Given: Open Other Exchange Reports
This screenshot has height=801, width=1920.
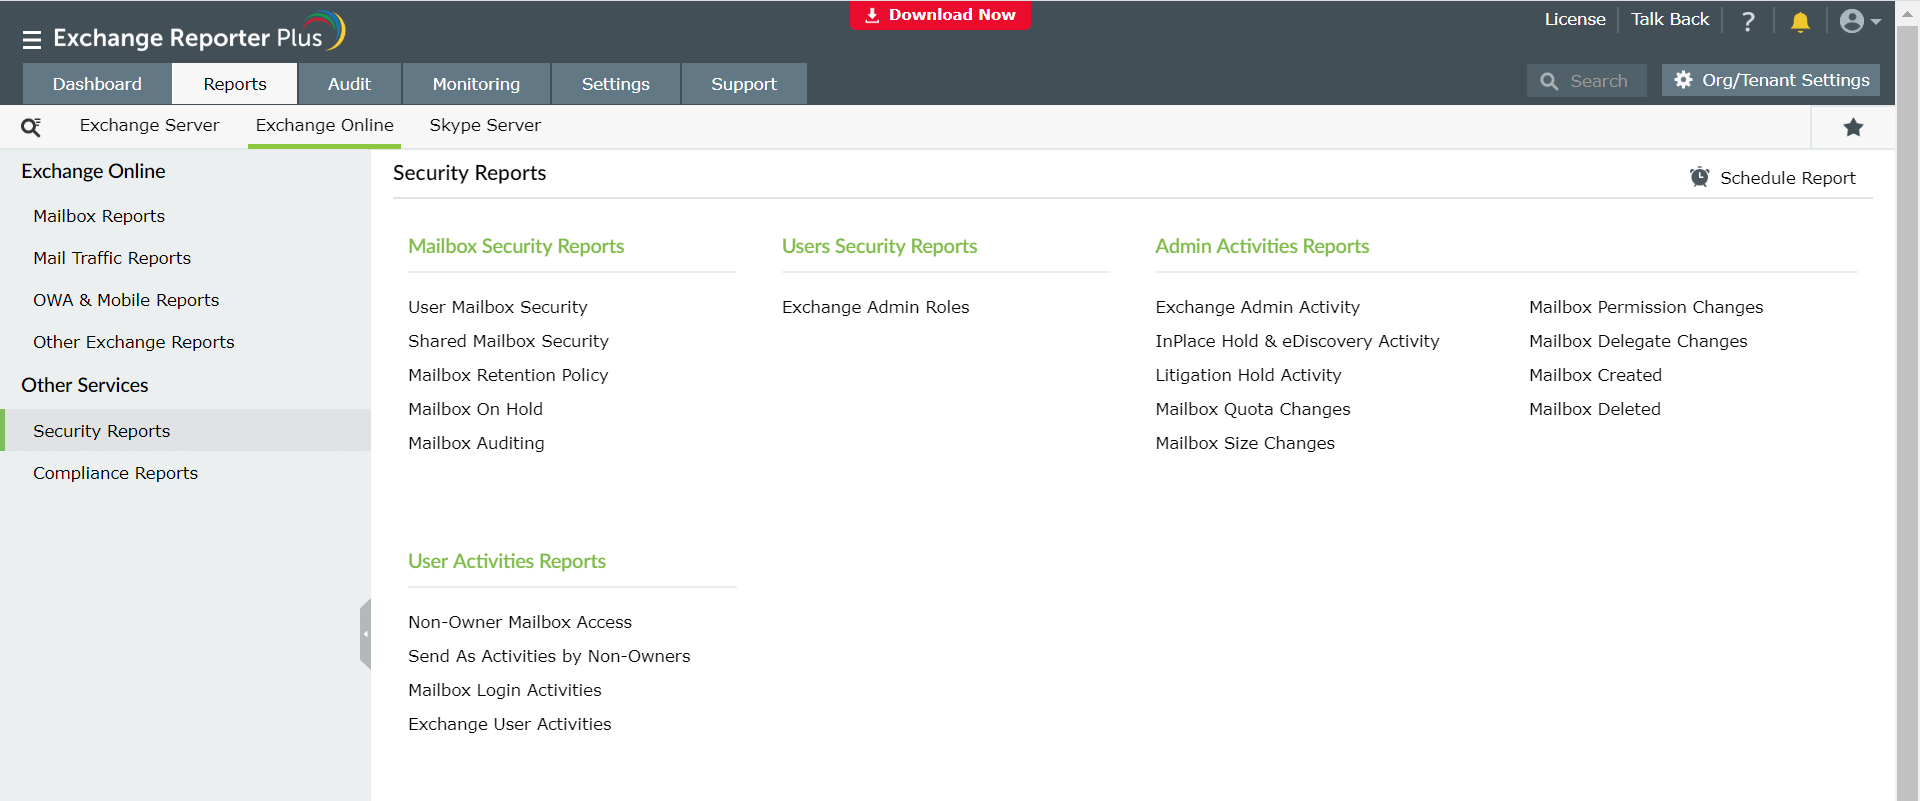Looking at the screenshot, I should (x=134, y=342).
